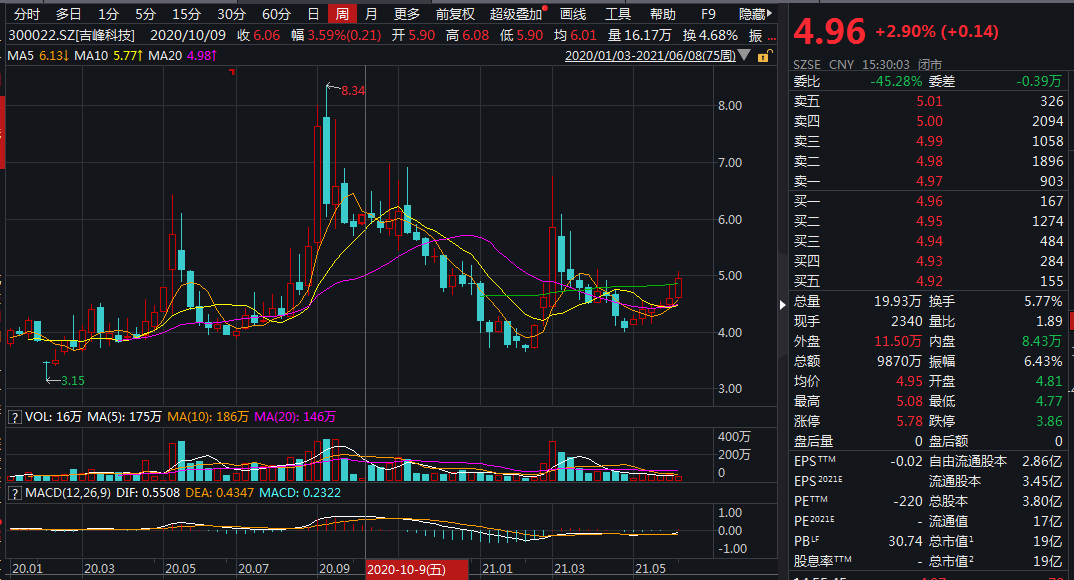Open the MACD indicator help question mark
This screenshot has width=1074, height=580.
pos(14,493)
